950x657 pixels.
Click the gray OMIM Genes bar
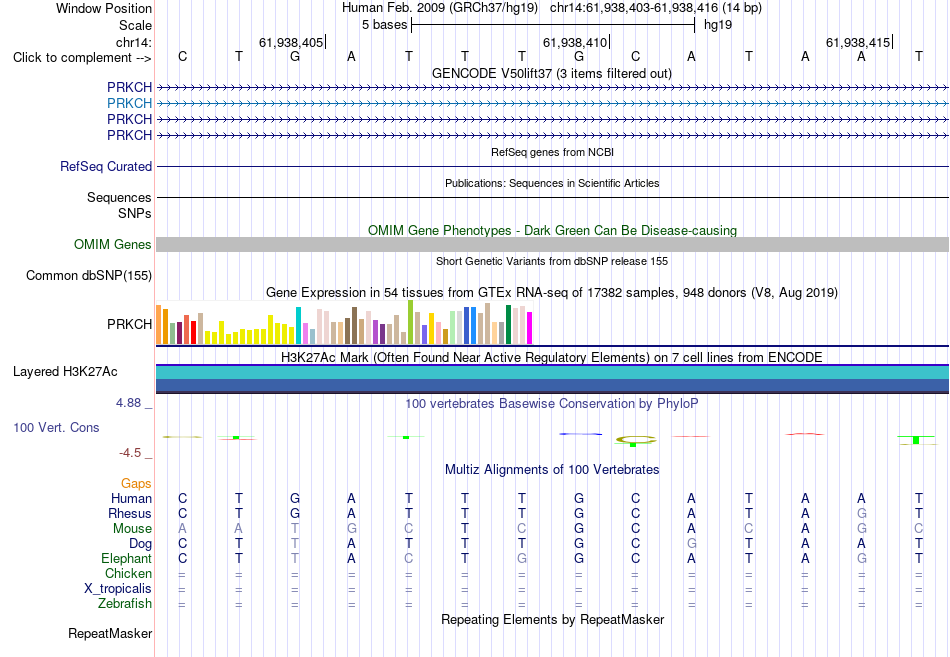[552, 244]
